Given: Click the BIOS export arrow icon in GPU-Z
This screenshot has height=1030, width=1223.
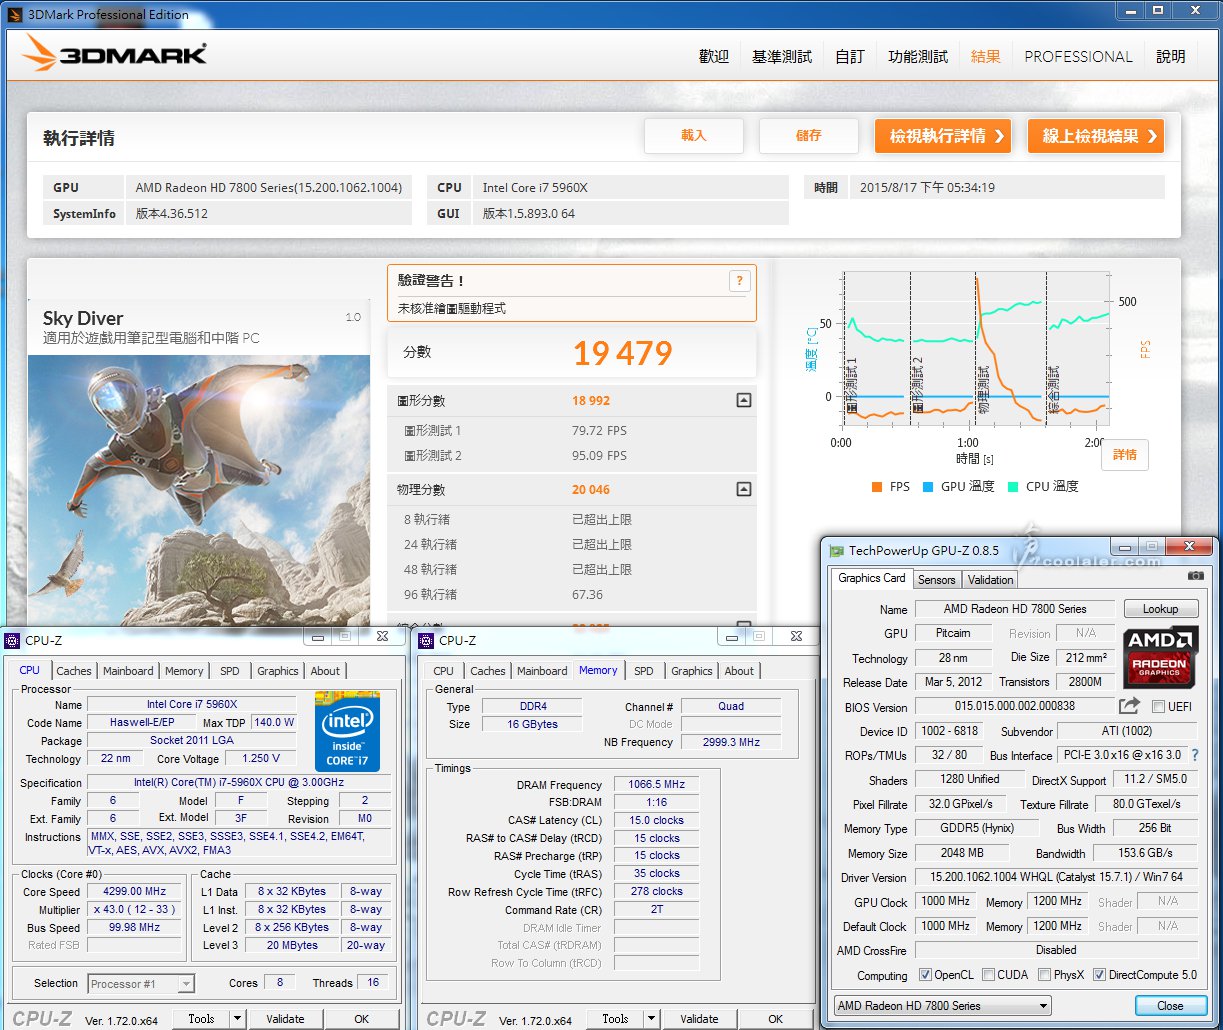Looking at the screenshot, I should click(x=1131, y=706).
